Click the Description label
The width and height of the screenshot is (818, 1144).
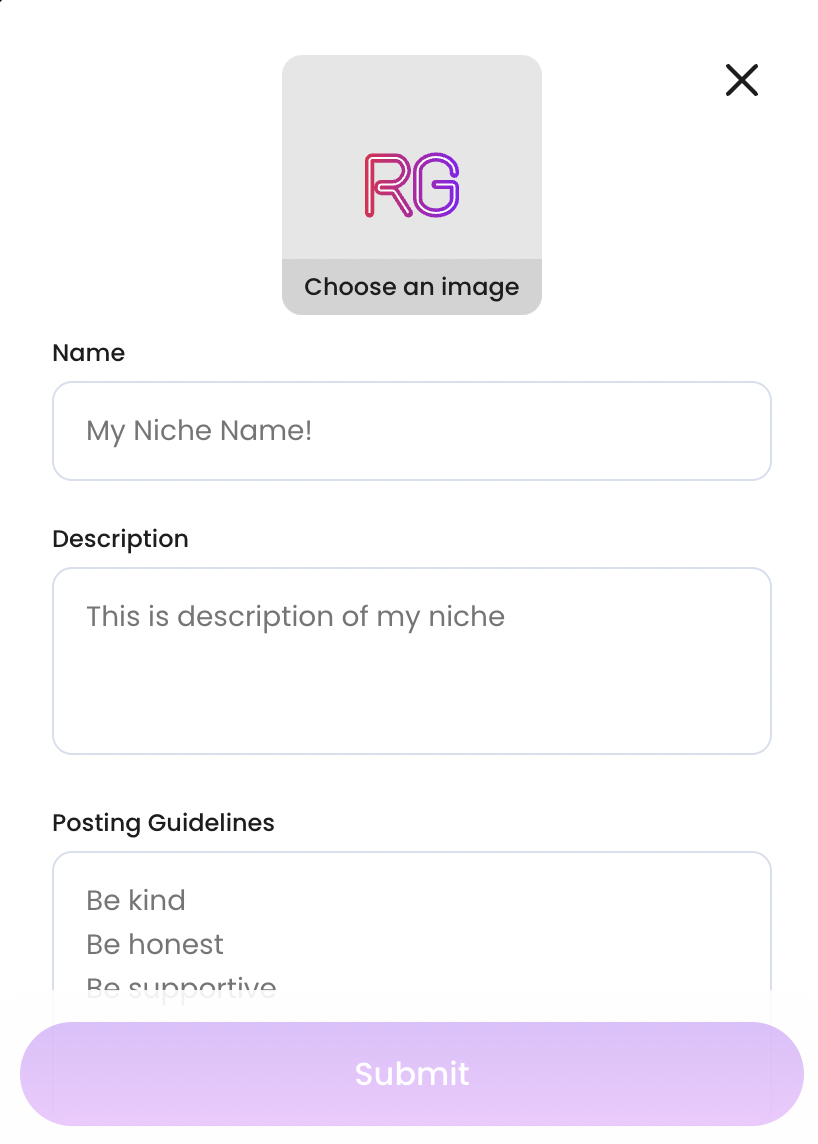[120, 539]
